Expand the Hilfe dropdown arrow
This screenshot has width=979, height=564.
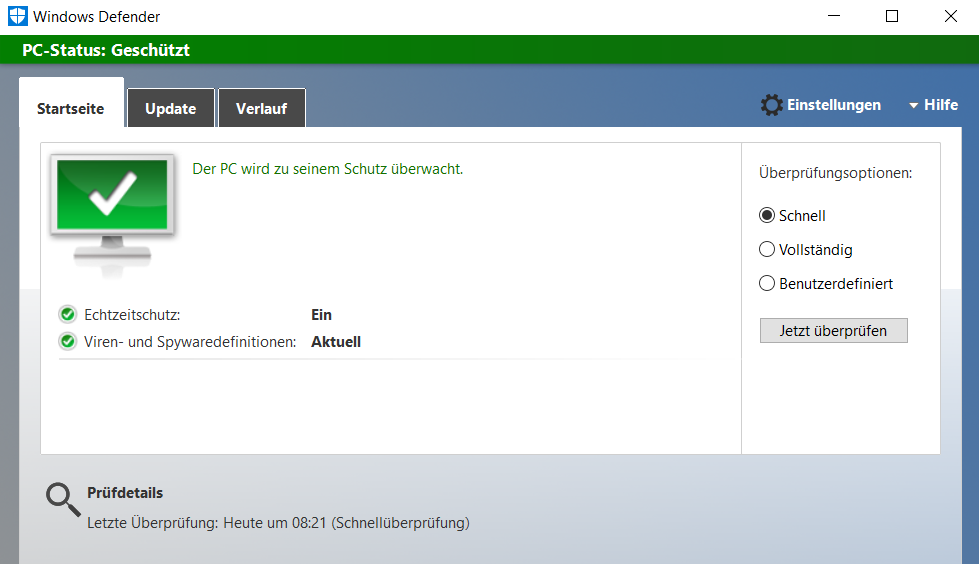pos(913,106)
